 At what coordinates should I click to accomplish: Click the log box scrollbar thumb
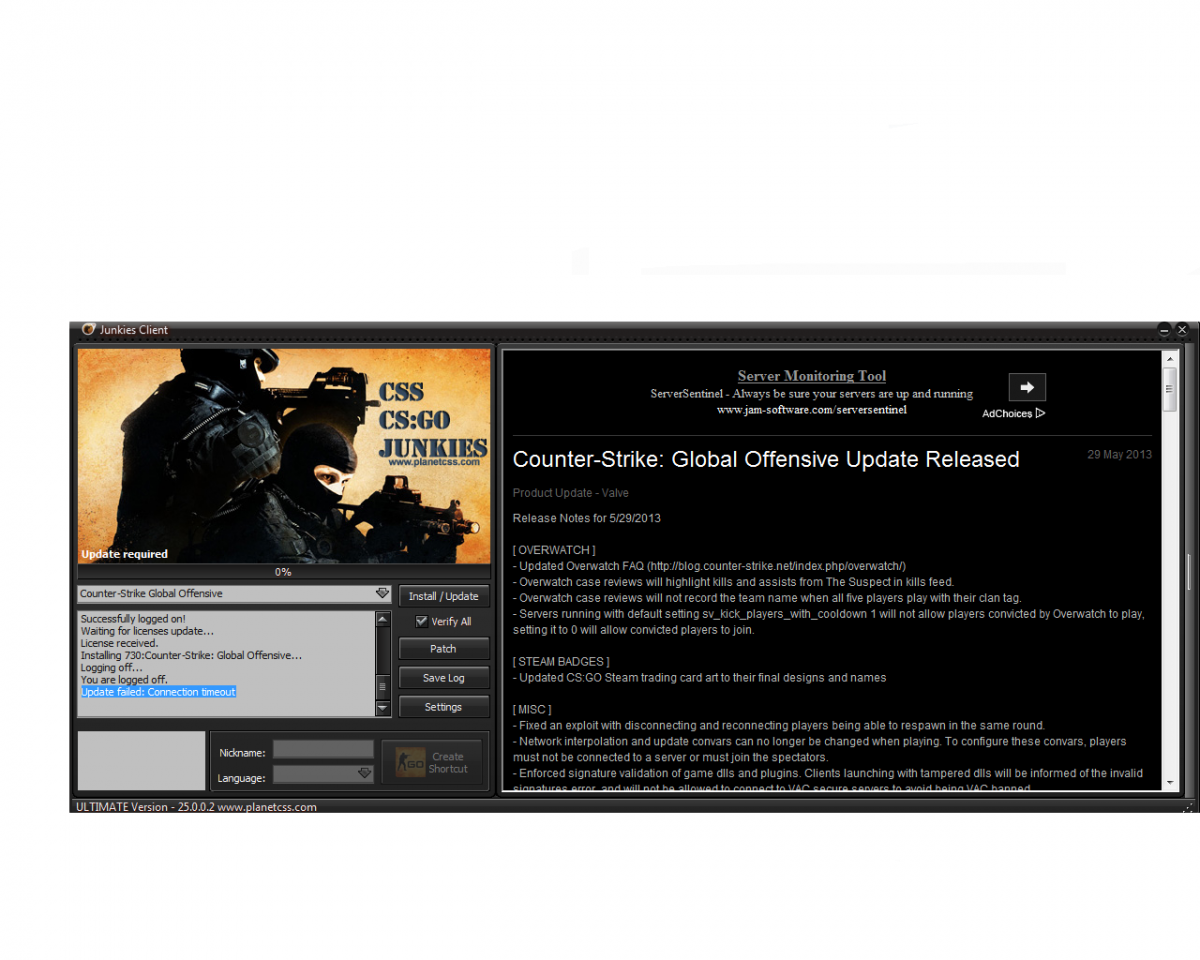[x=383, y=687]
